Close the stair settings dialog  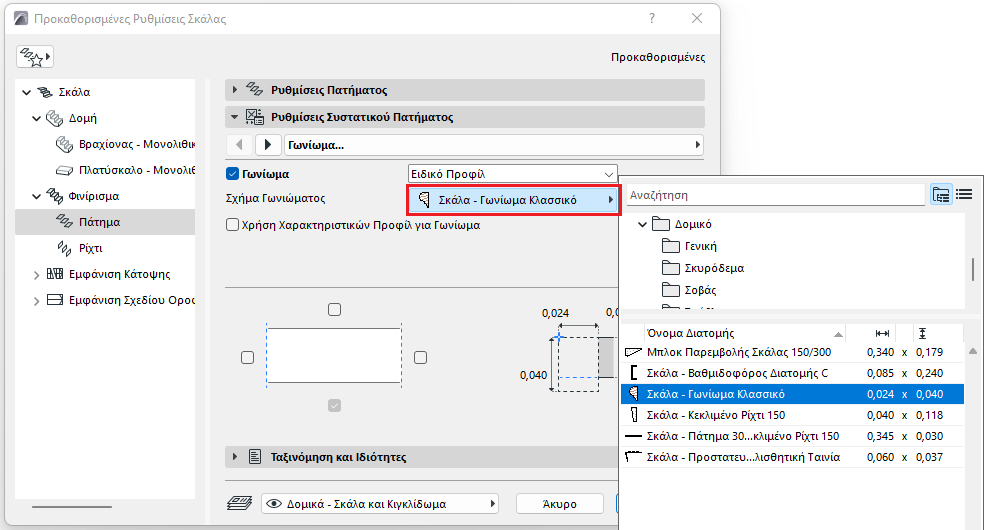coord(696,18)
